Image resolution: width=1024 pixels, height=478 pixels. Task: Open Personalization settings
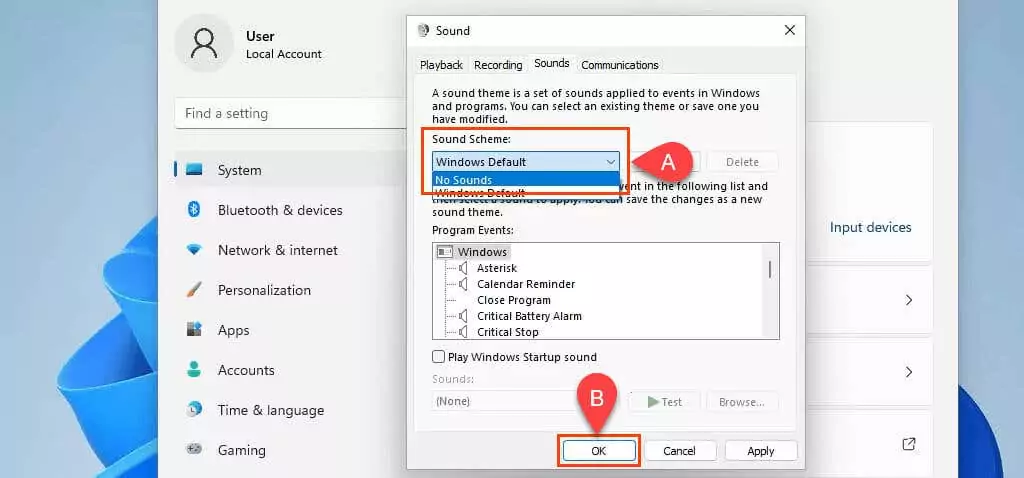coord(264,290)
